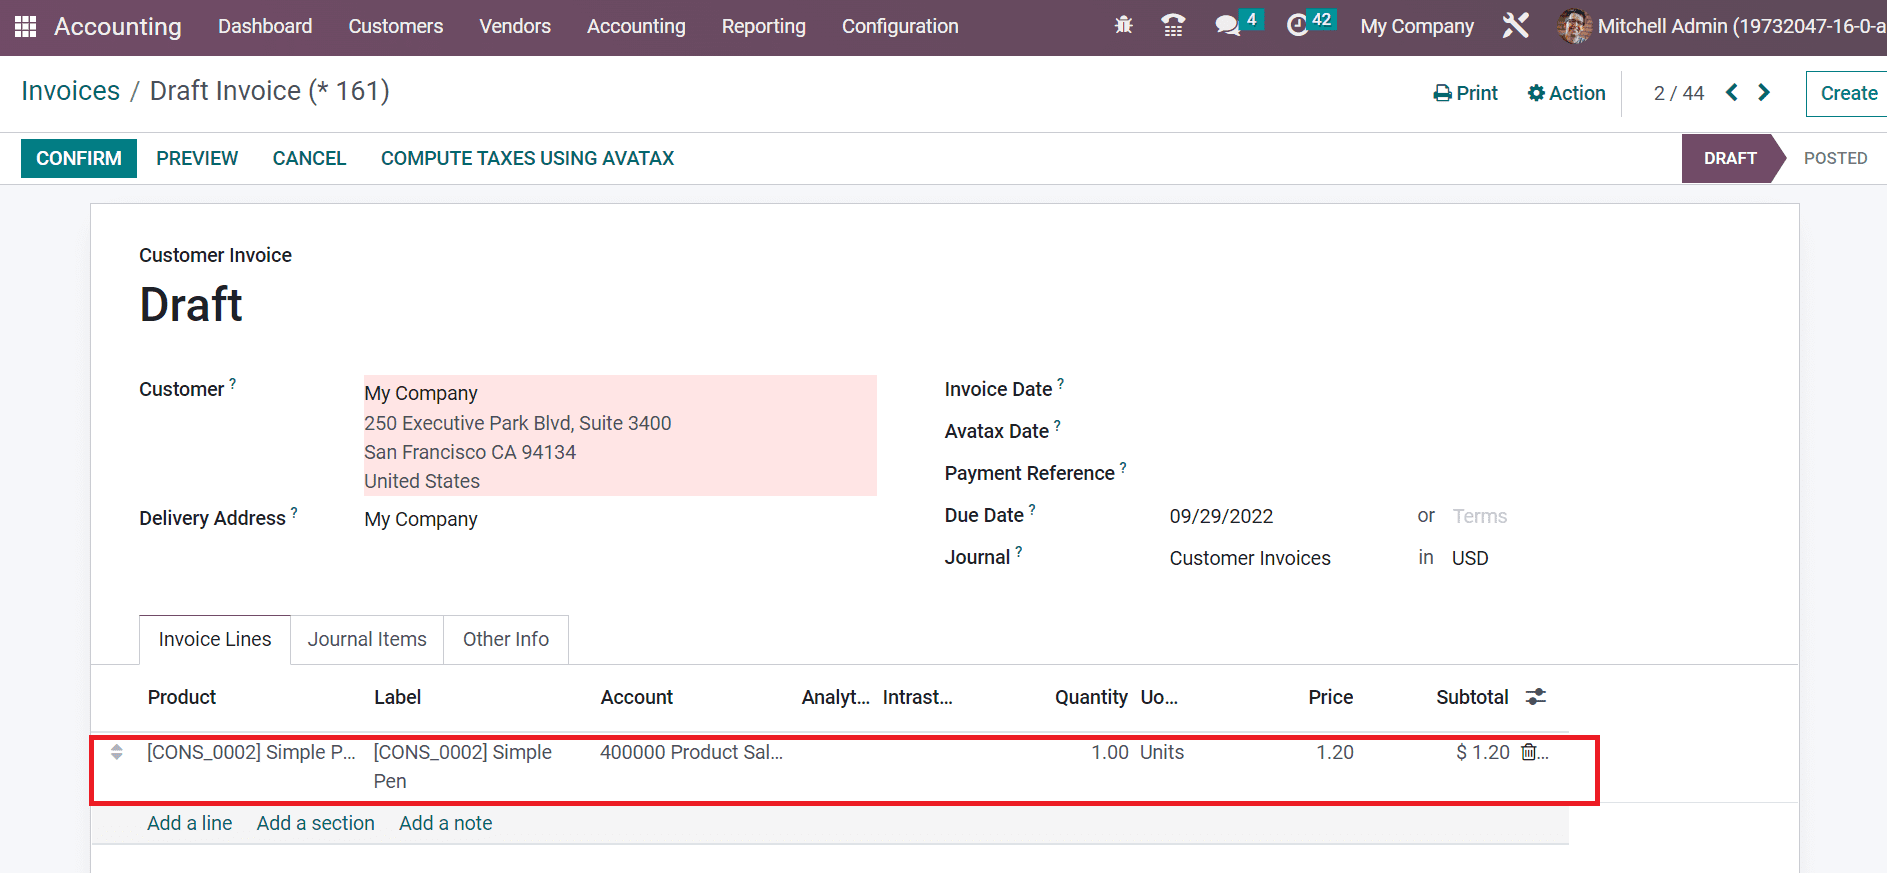Click Mitchell Admin avatar picture
The height and width of the screenshot is (873, 1887).
pyautogui.click(x=1574, y=26)
